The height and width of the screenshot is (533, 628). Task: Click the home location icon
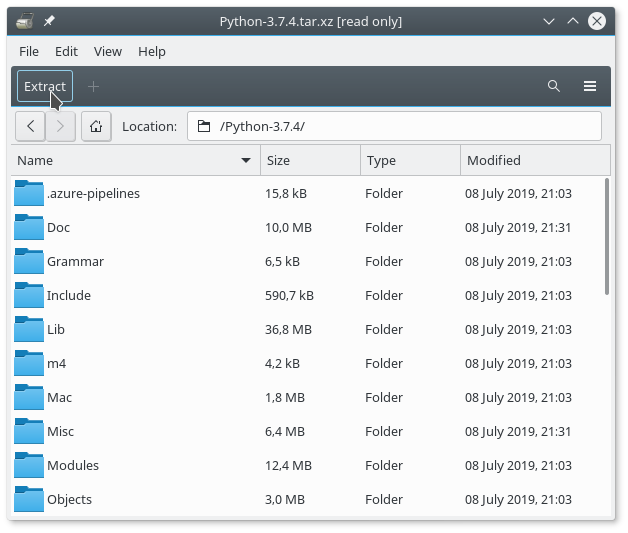point(96,126)
